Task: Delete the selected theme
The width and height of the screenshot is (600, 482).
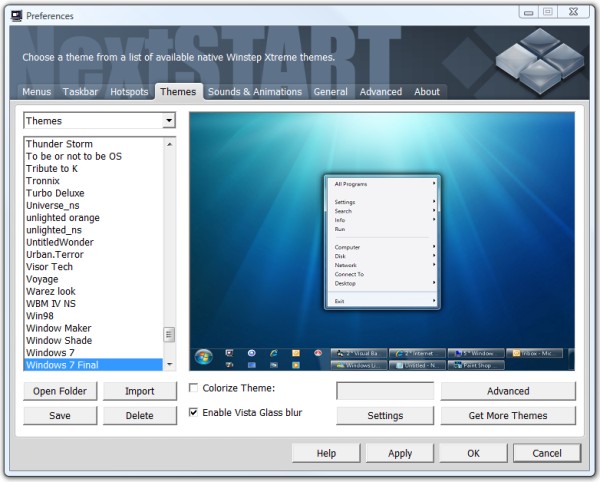Action: (x=140, y=415)
